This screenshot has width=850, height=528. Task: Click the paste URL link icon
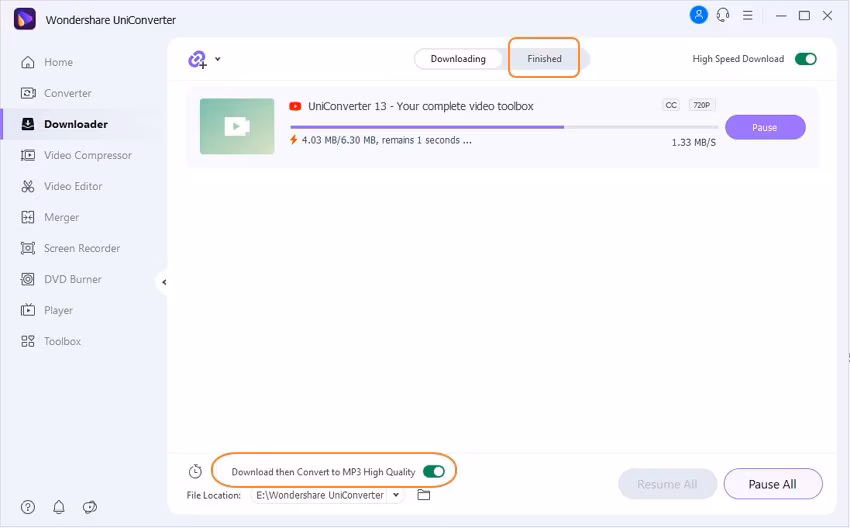pyautogui.click(x=198, y=59)
